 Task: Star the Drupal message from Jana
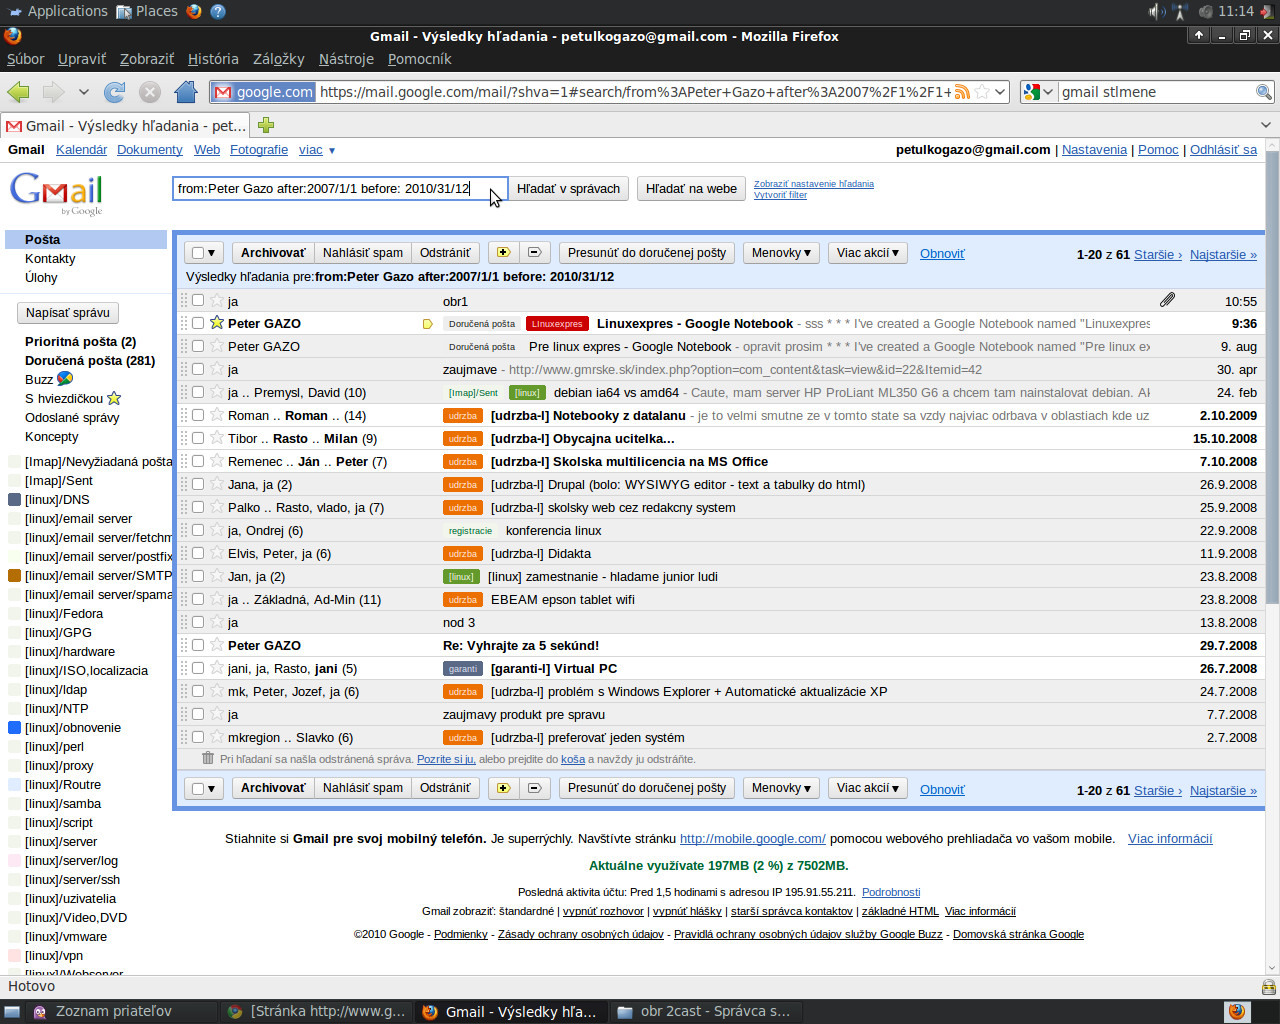point(217,484)
